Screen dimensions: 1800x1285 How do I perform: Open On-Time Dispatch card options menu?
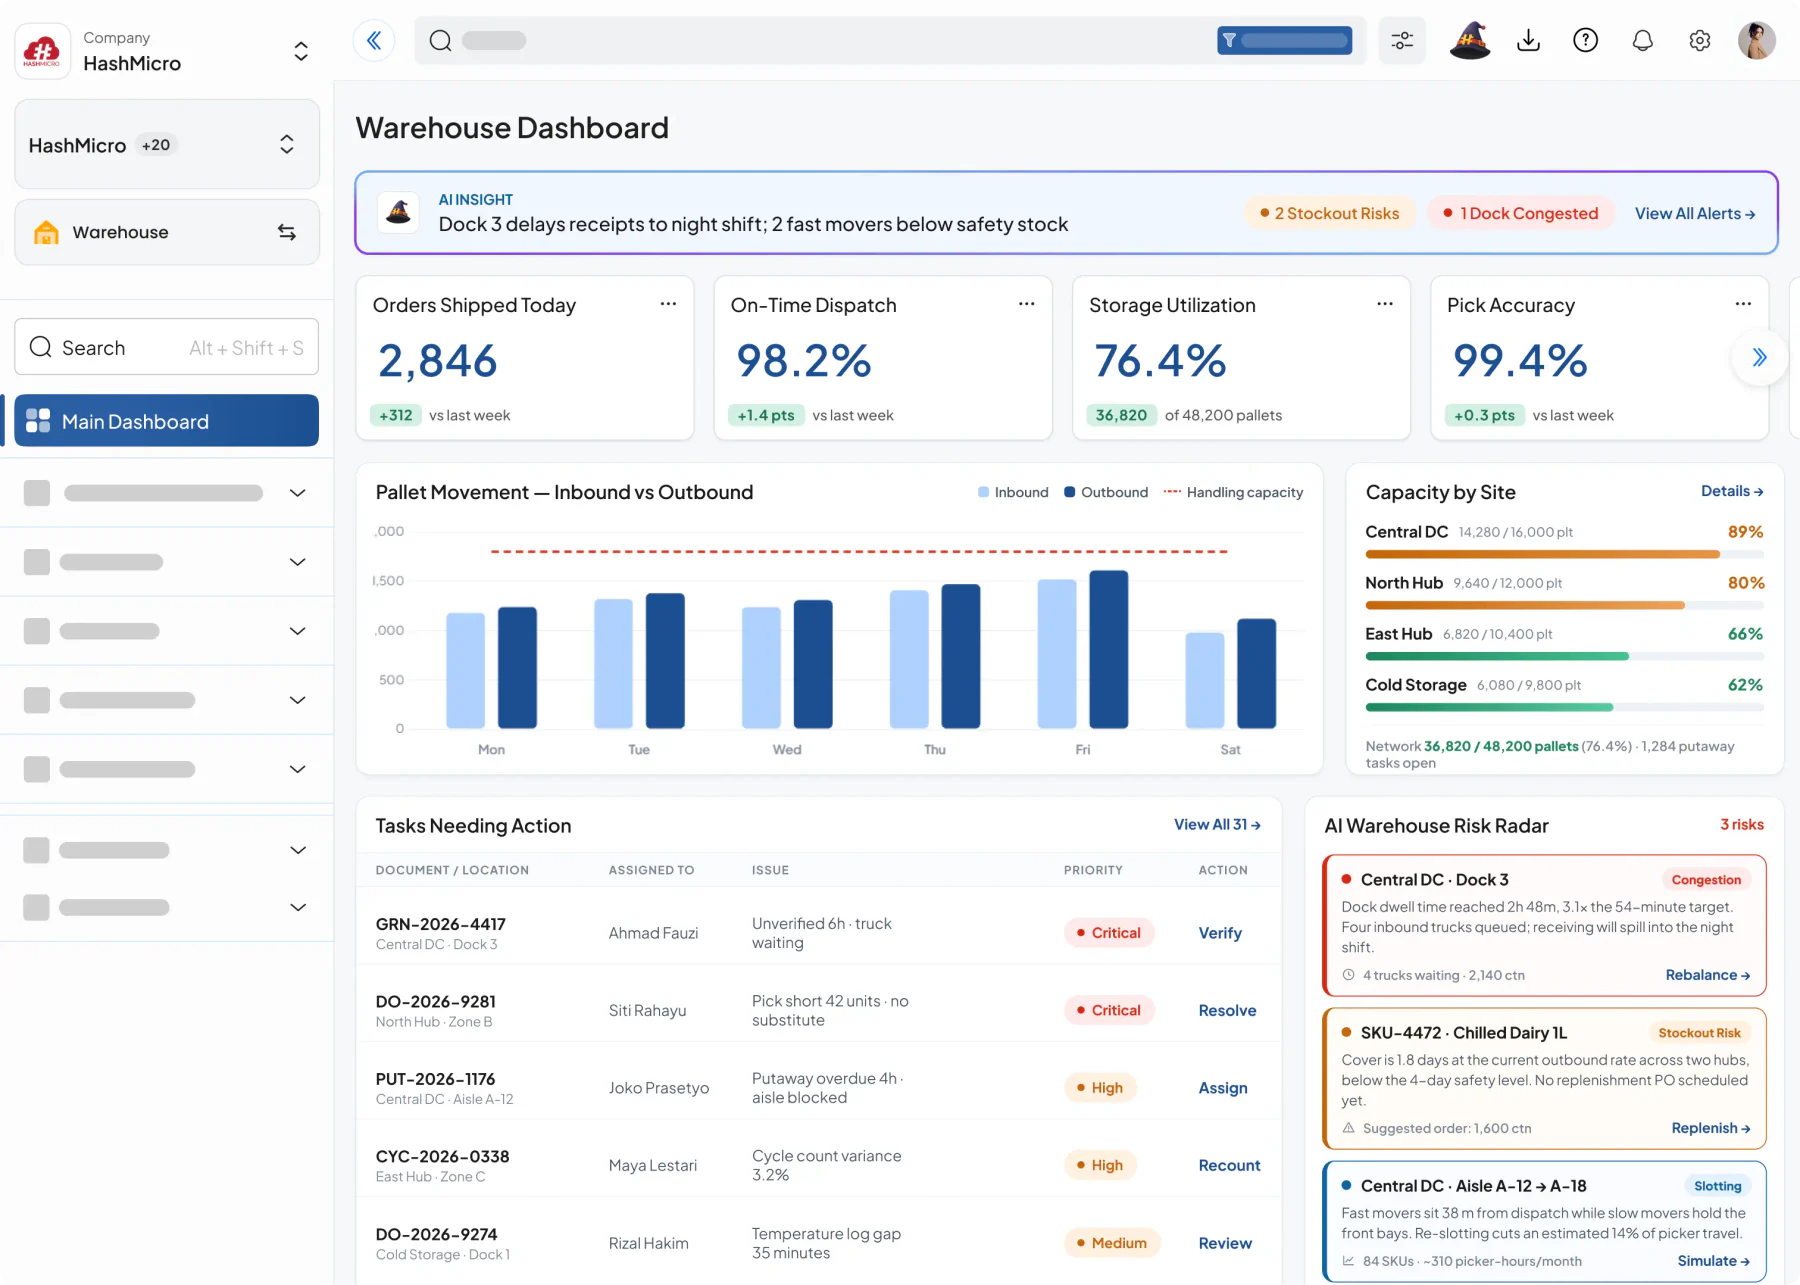point(1026,304)
